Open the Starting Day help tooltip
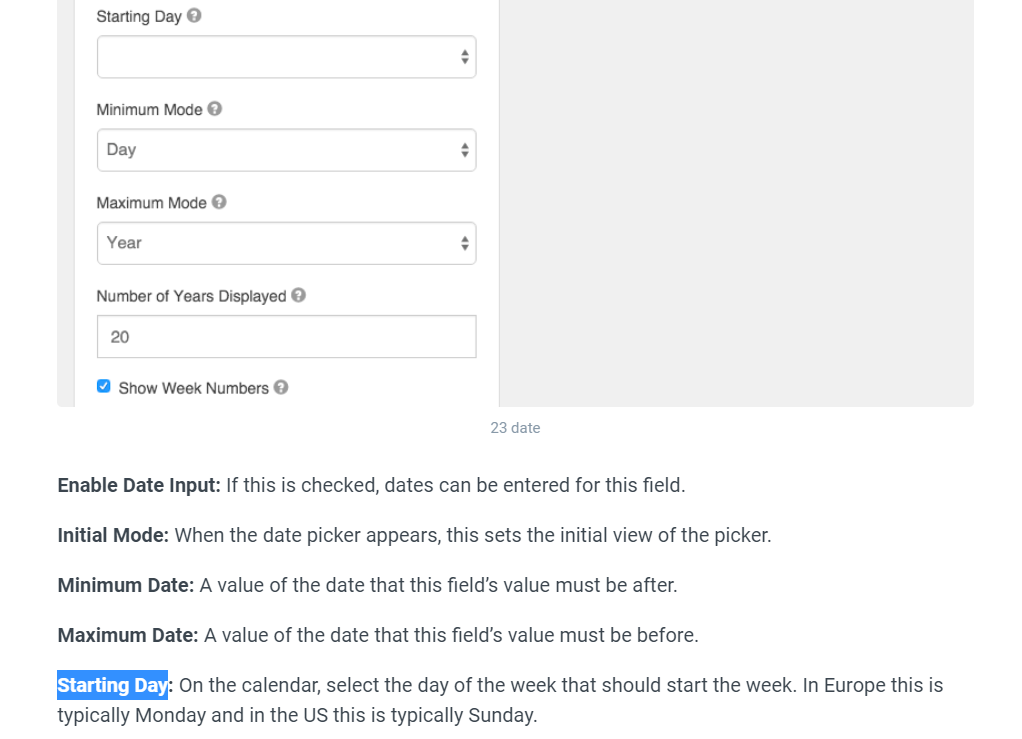 pos(194,16)
